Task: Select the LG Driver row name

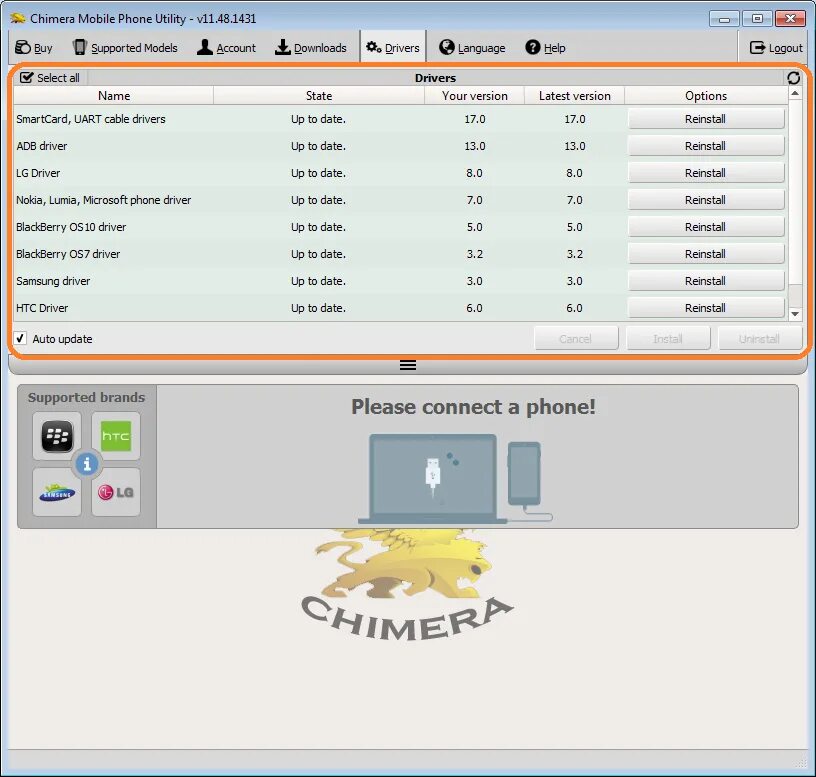Action: click(x=38, y=173)
